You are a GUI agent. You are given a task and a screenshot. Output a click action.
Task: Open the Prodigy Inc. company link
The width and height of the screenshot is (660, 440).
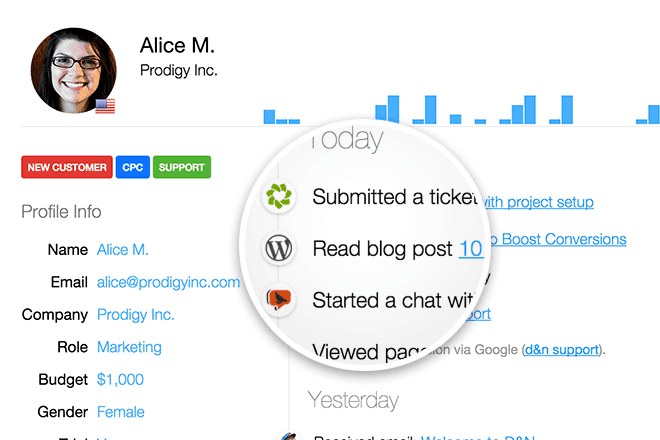[x=136, y=314]
